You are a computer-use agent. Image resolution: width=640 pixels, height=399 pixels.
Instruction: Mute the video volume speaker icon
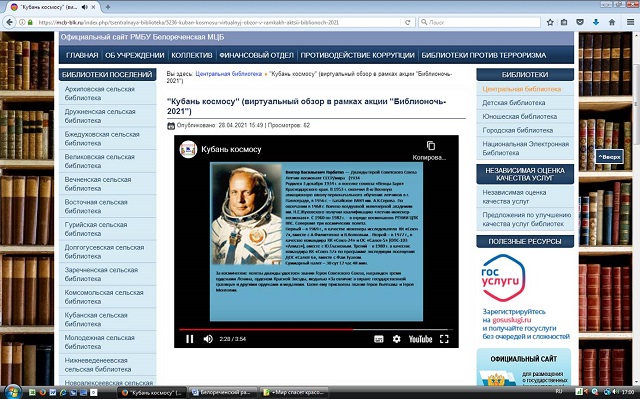208,339
